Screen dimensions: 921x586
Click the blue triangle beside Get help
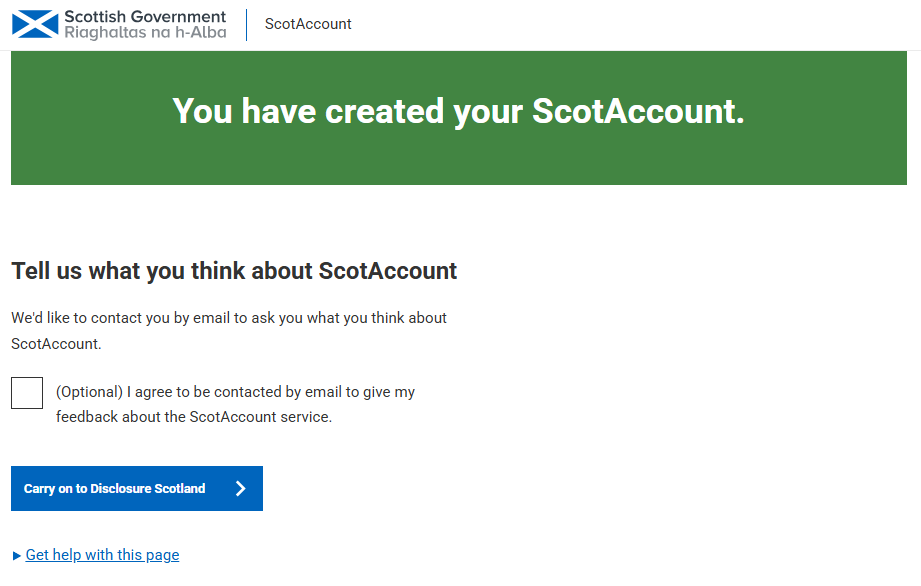pyautogui.click(x=16, y=555)
